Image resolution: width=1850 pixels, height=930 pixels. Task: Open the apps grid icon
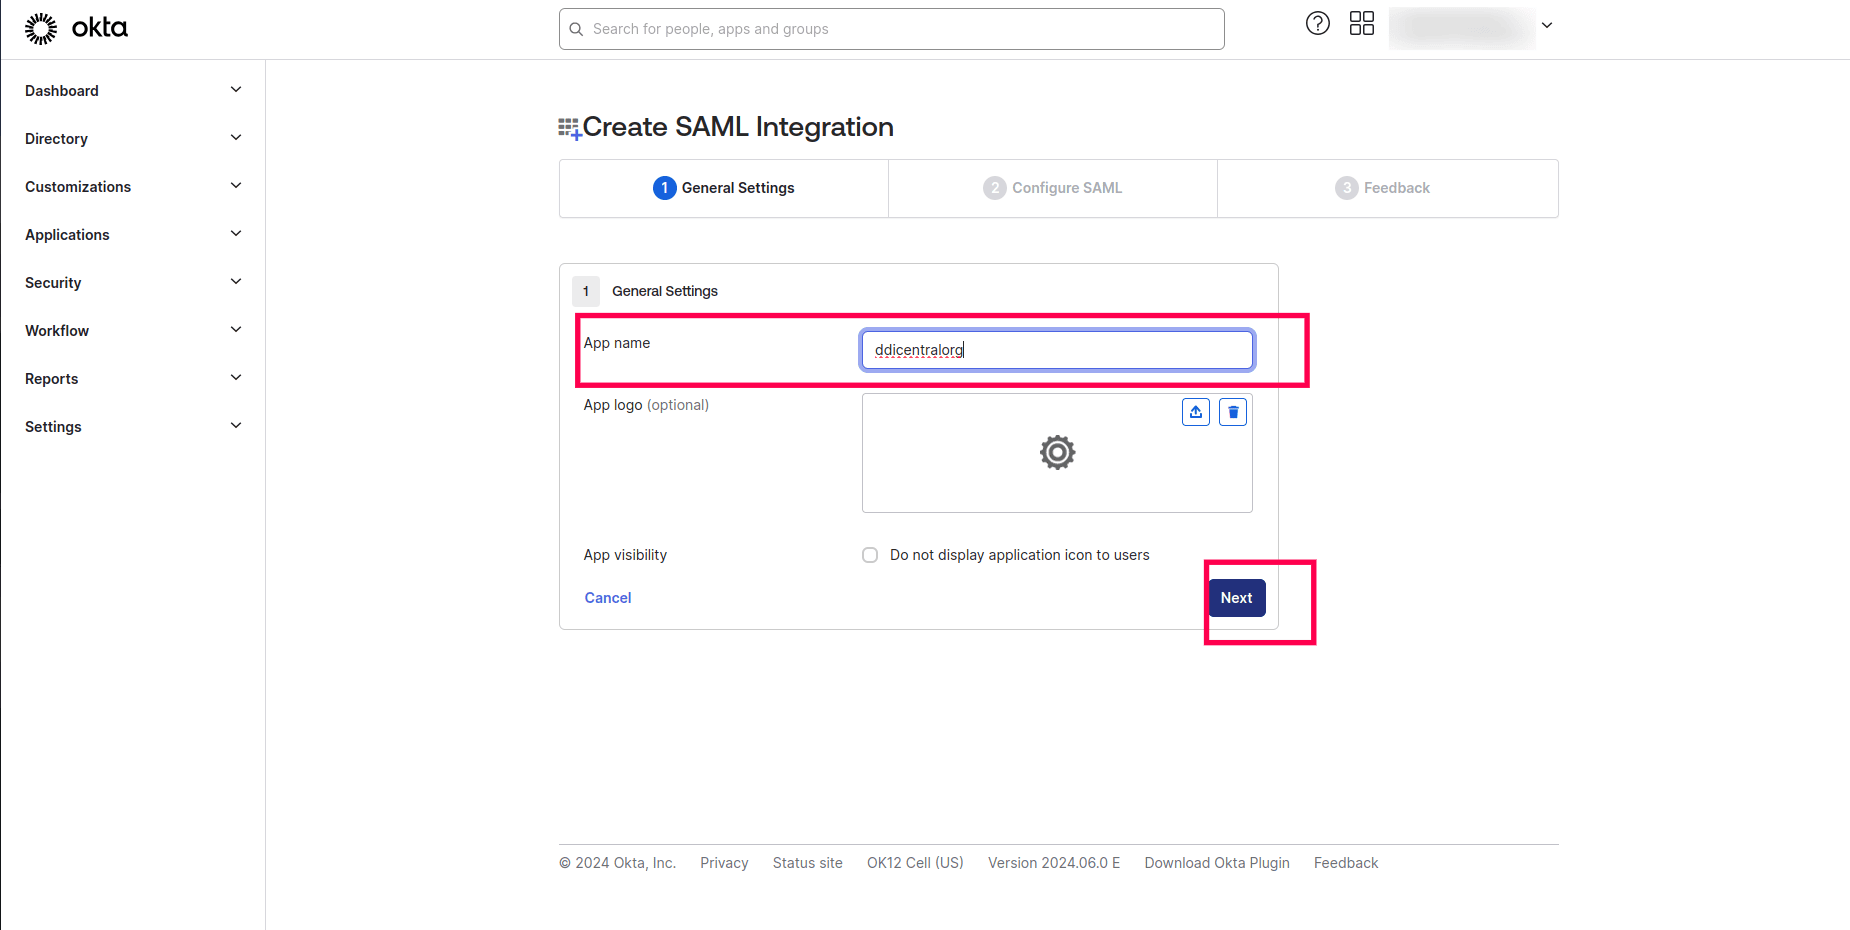(1361, 23)
